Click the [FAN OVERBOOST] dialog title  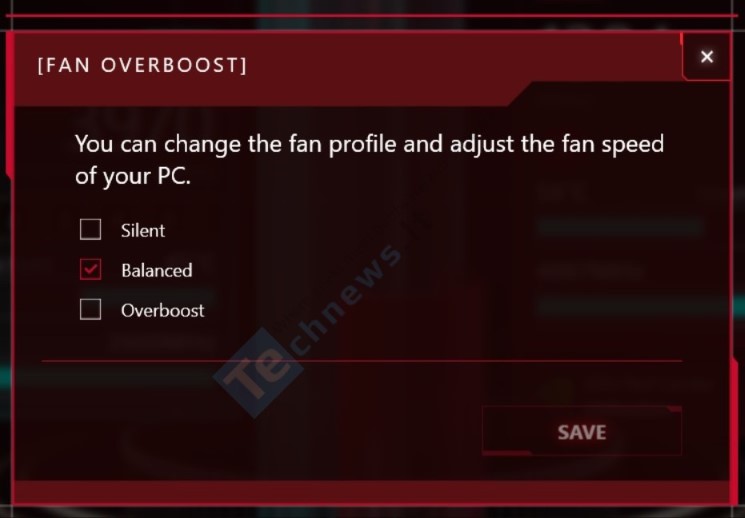(143, 65)
